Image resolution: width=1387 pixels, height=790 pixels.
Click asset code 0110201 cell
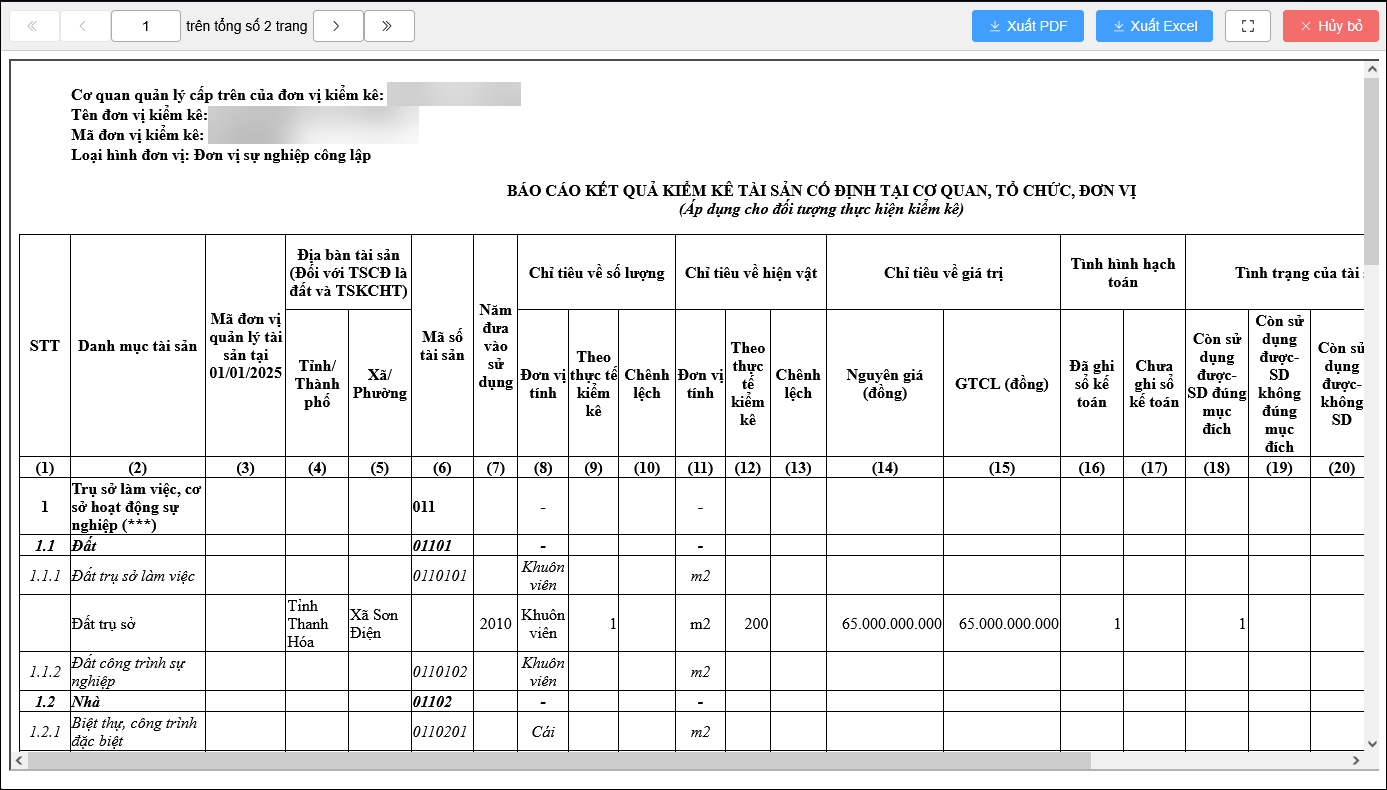441,732
